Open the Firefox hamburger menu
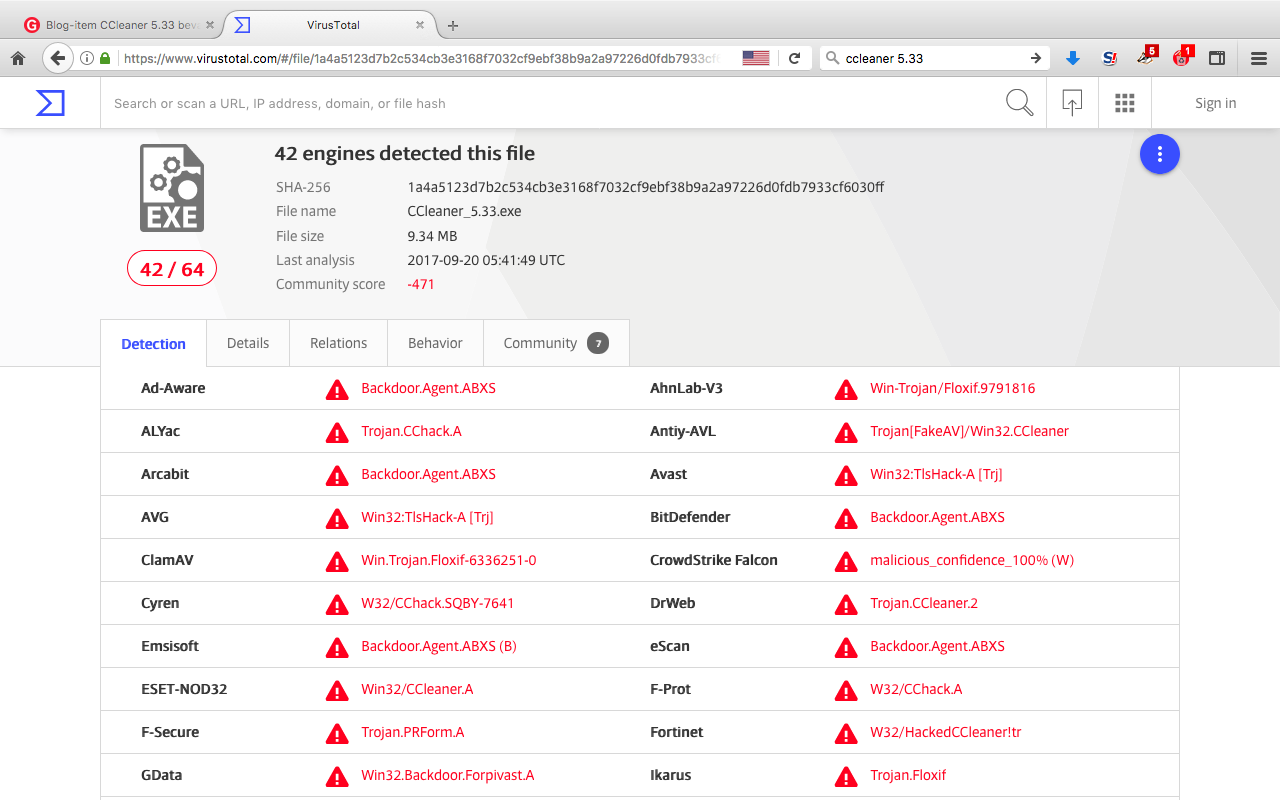 tap(1259, 58)
